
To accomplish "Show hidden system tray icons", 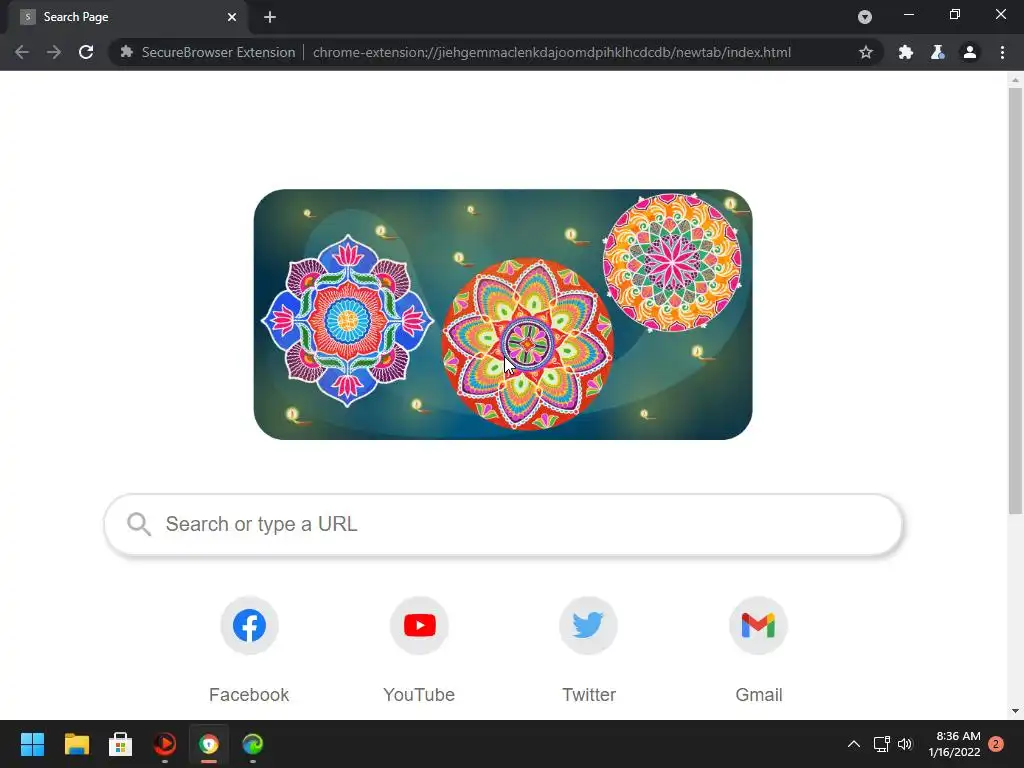I will coord(854,744).
